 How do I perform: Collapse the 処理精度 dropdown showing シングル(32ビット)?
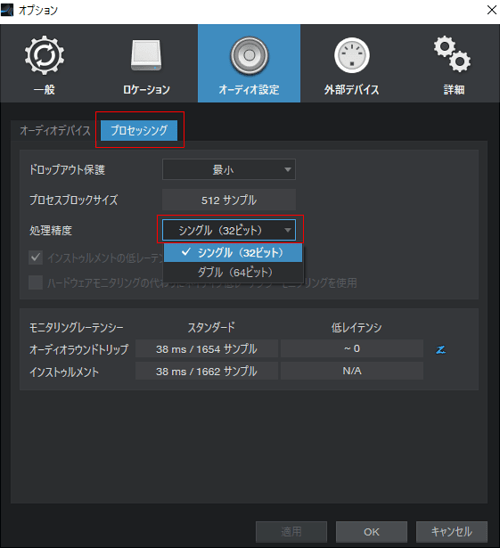point(229,230)
